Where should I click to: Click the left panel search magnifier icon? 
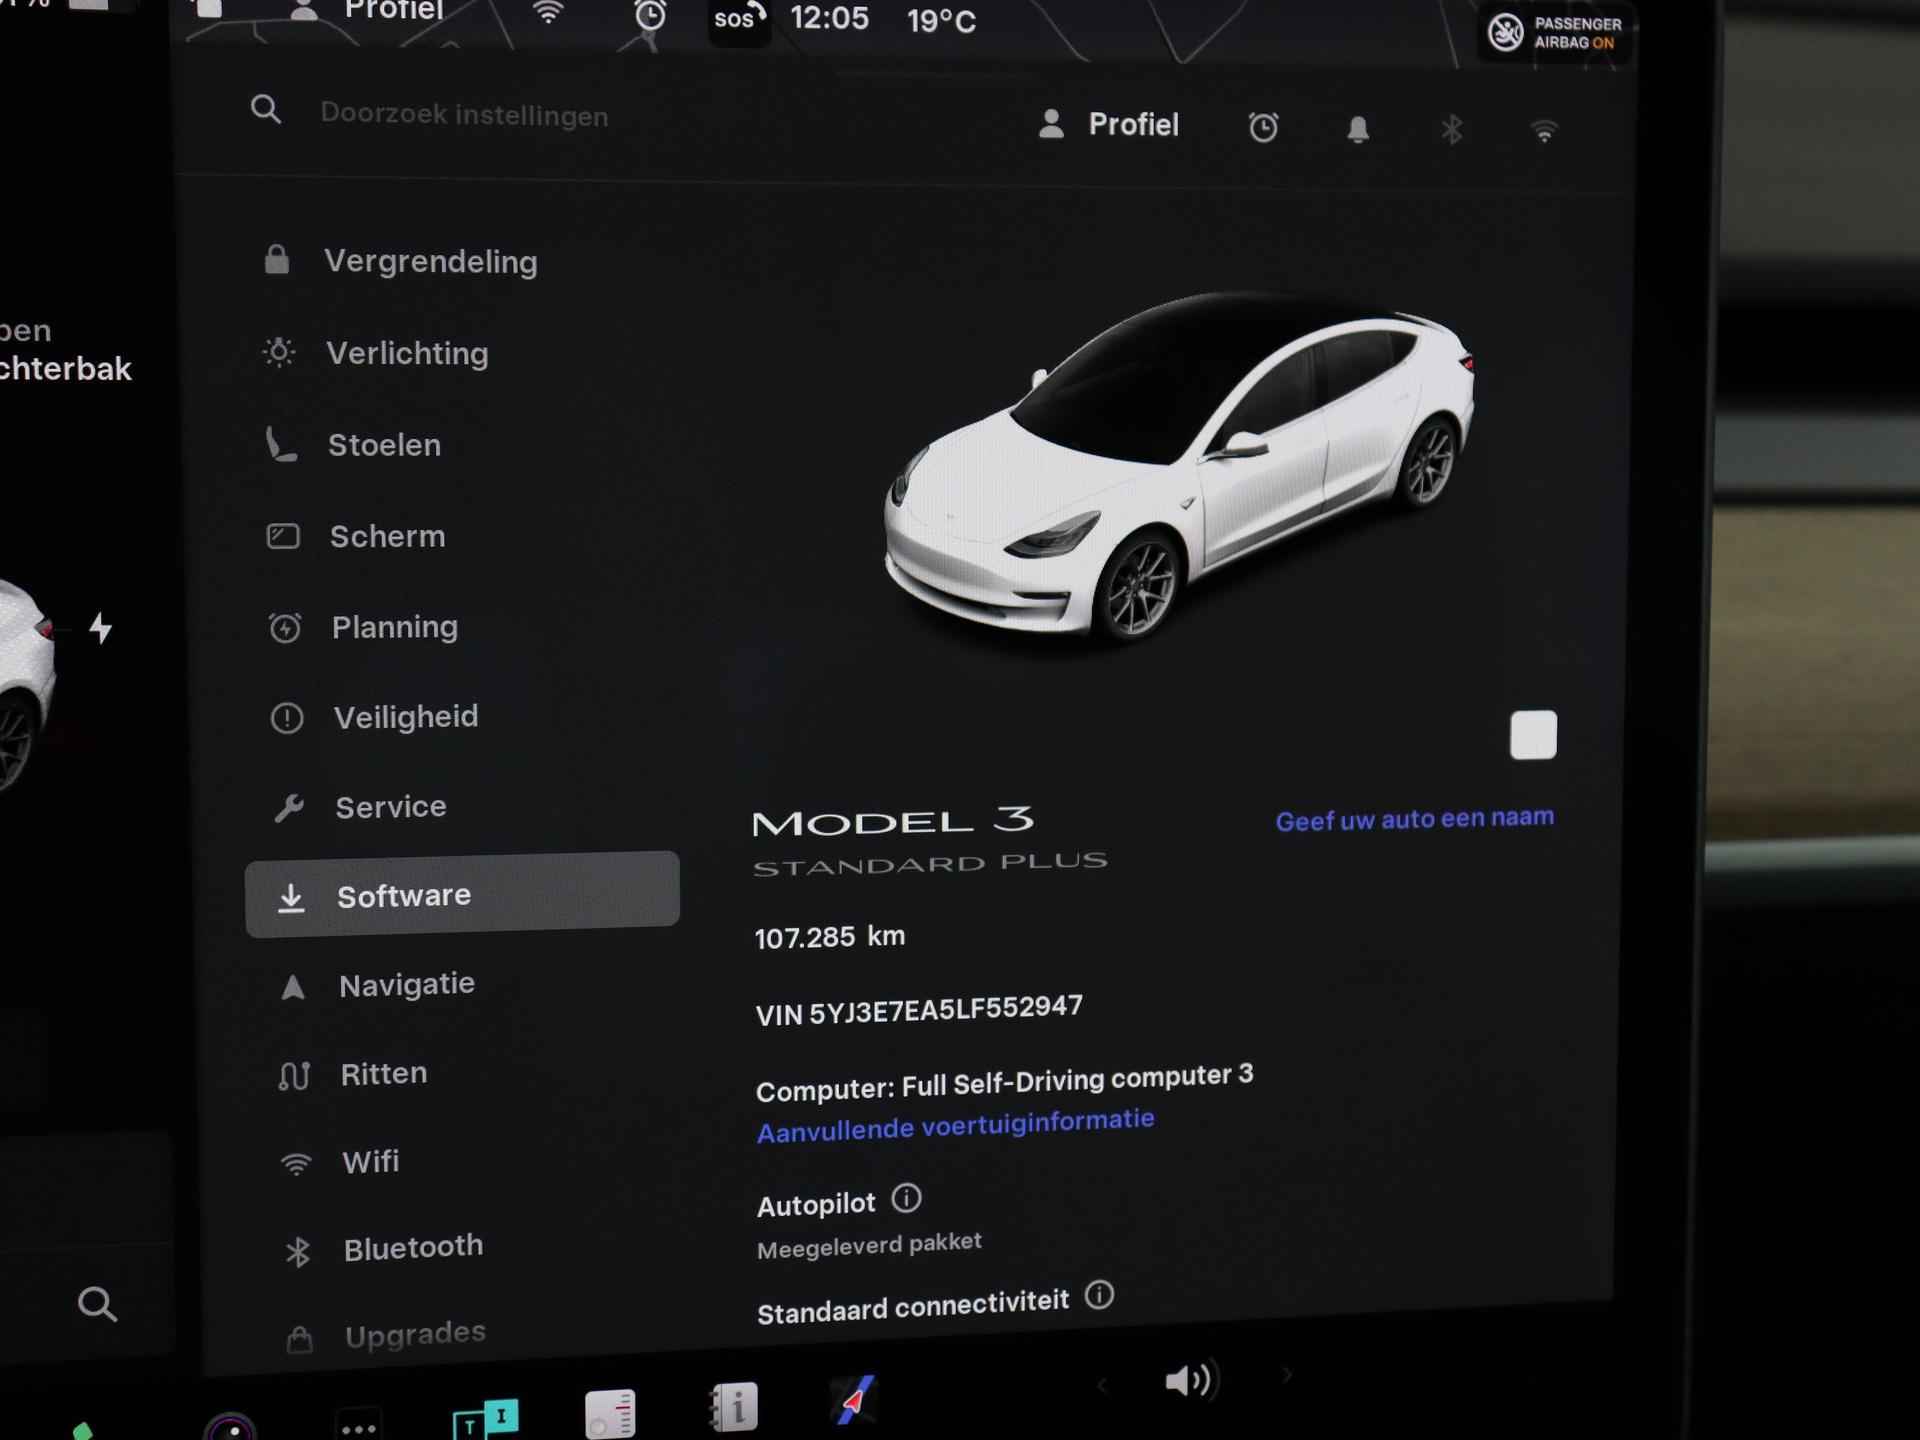[x=97, y=1304]
